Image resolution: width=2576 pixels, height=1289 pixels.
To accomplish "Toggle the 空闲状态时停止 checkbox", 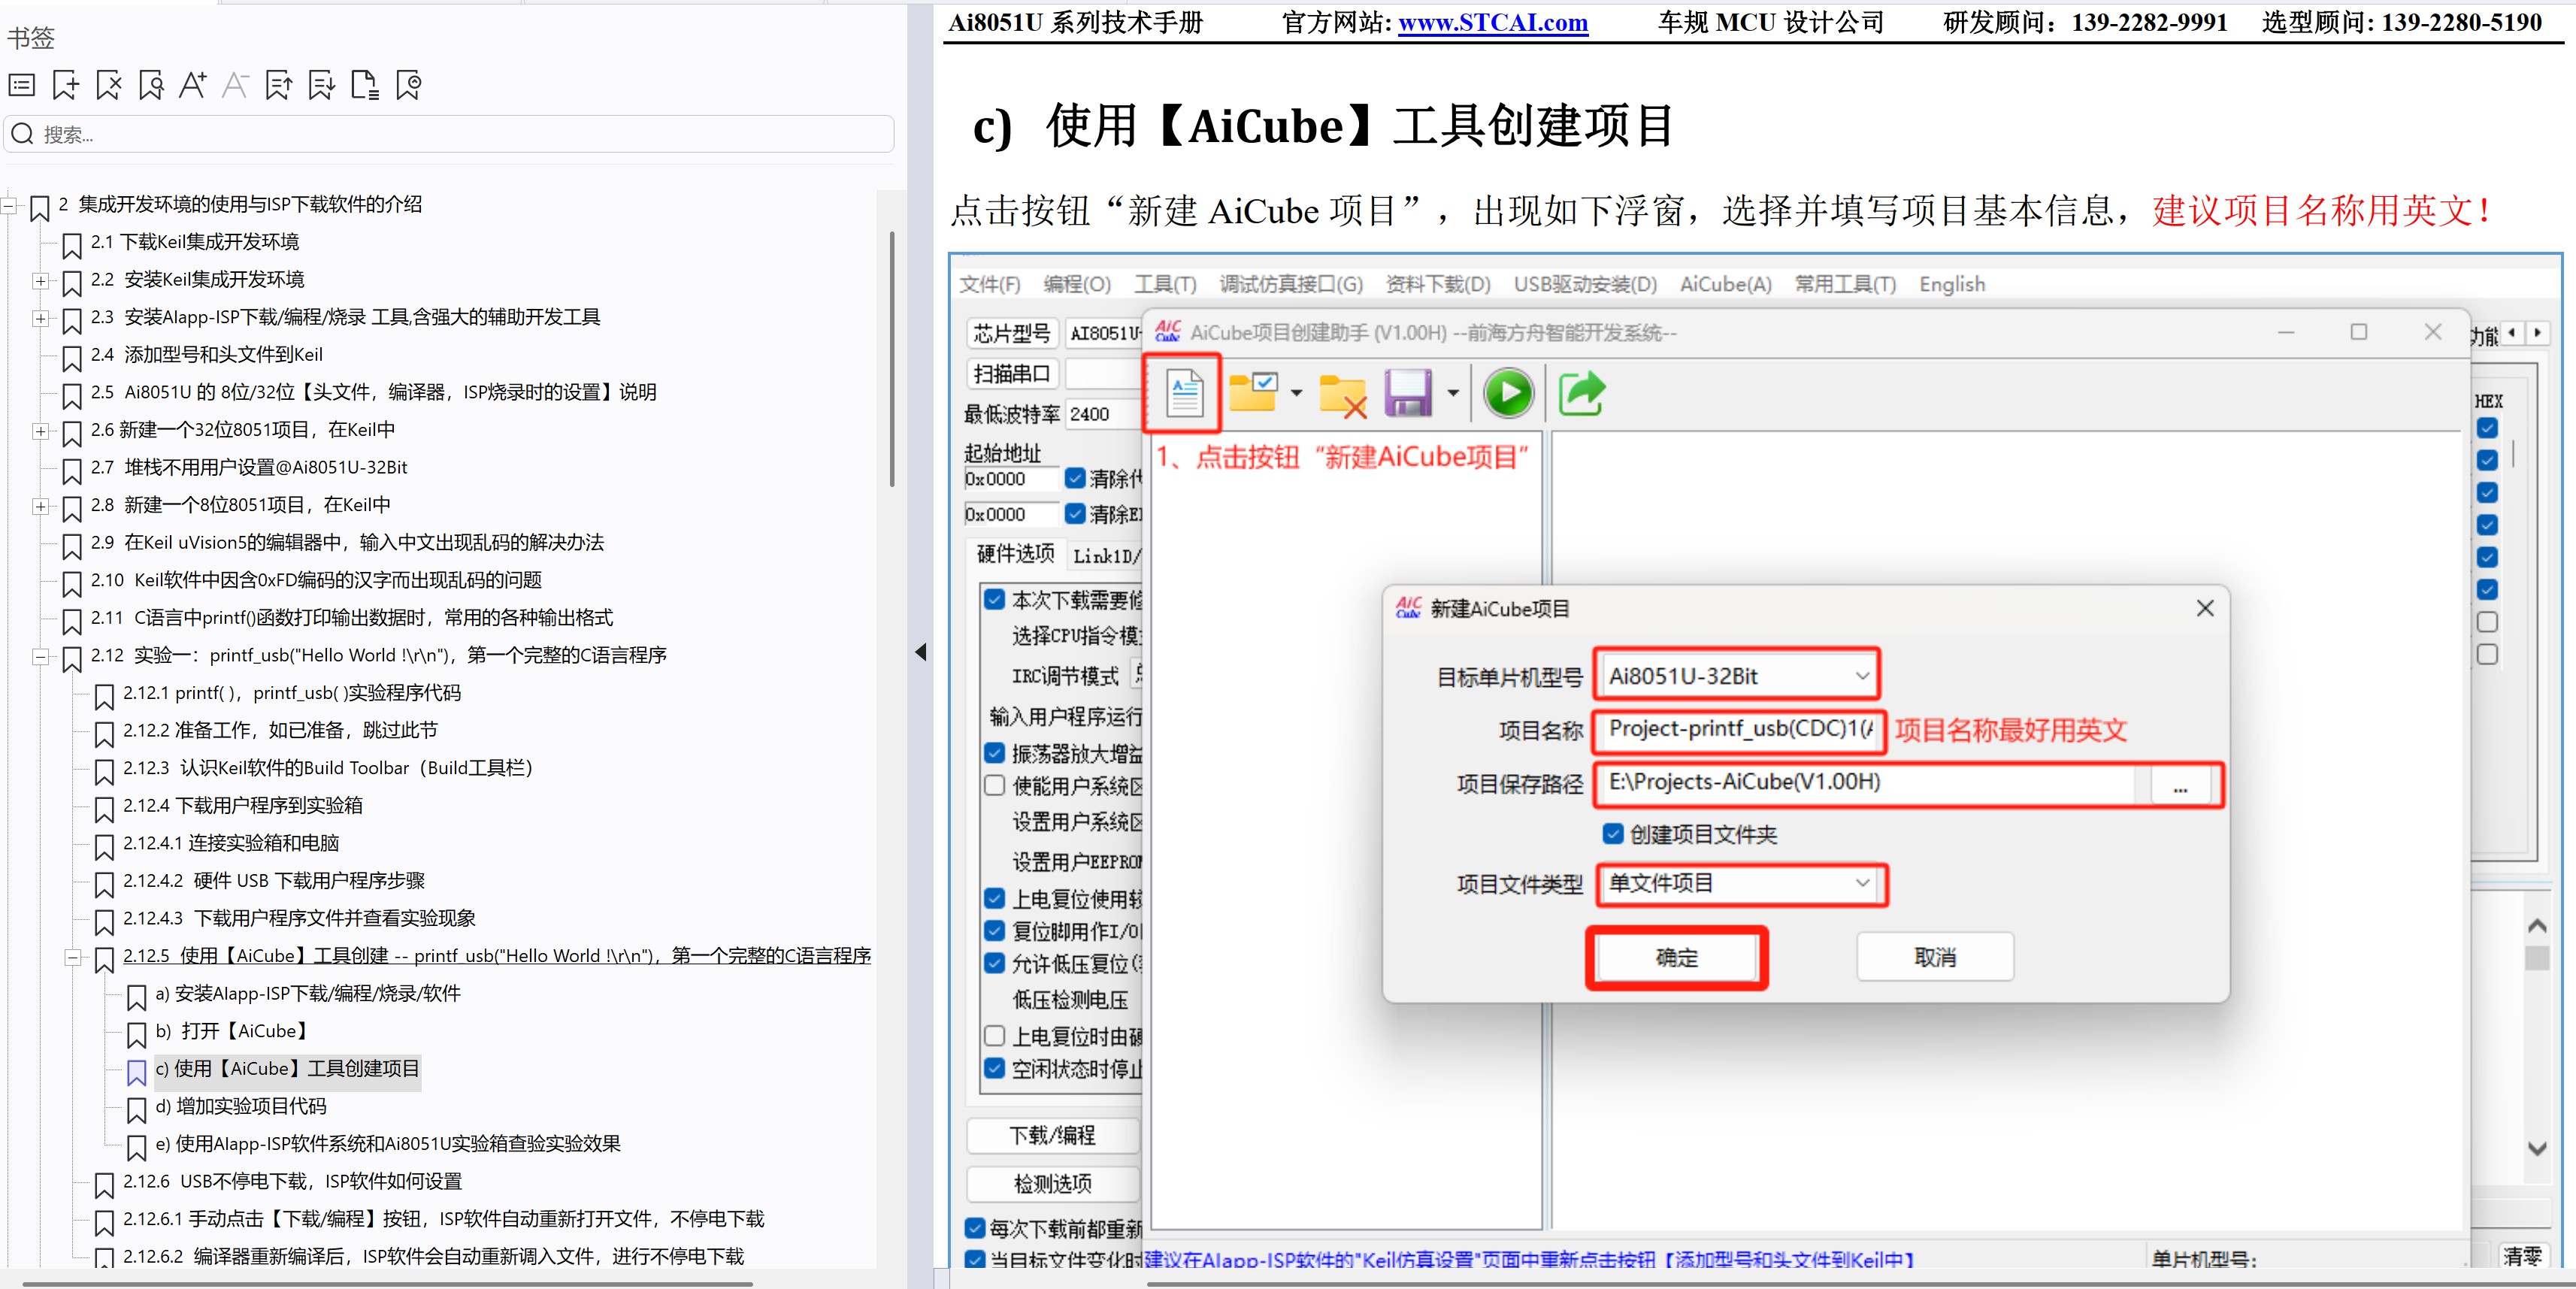I will pos(994,1067).
